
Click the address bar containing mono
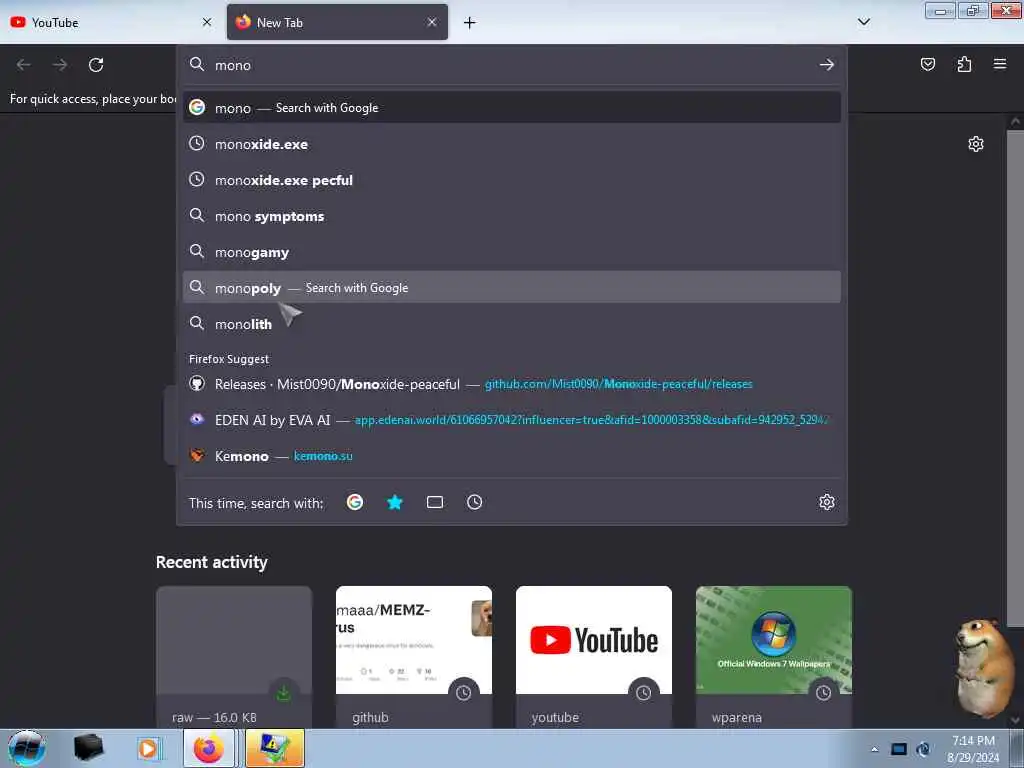click(x=509, y=65)
